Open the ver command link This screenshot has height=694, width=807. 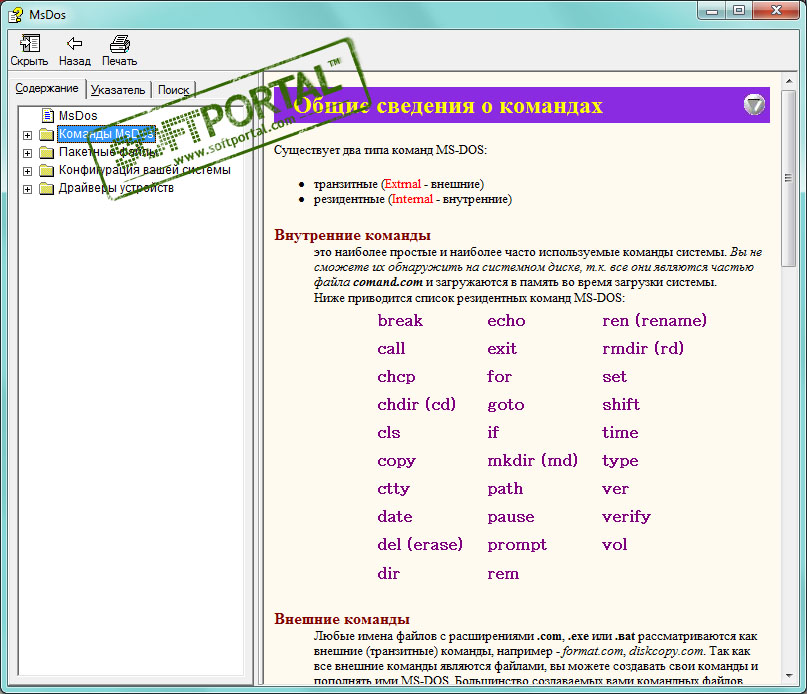616,489
